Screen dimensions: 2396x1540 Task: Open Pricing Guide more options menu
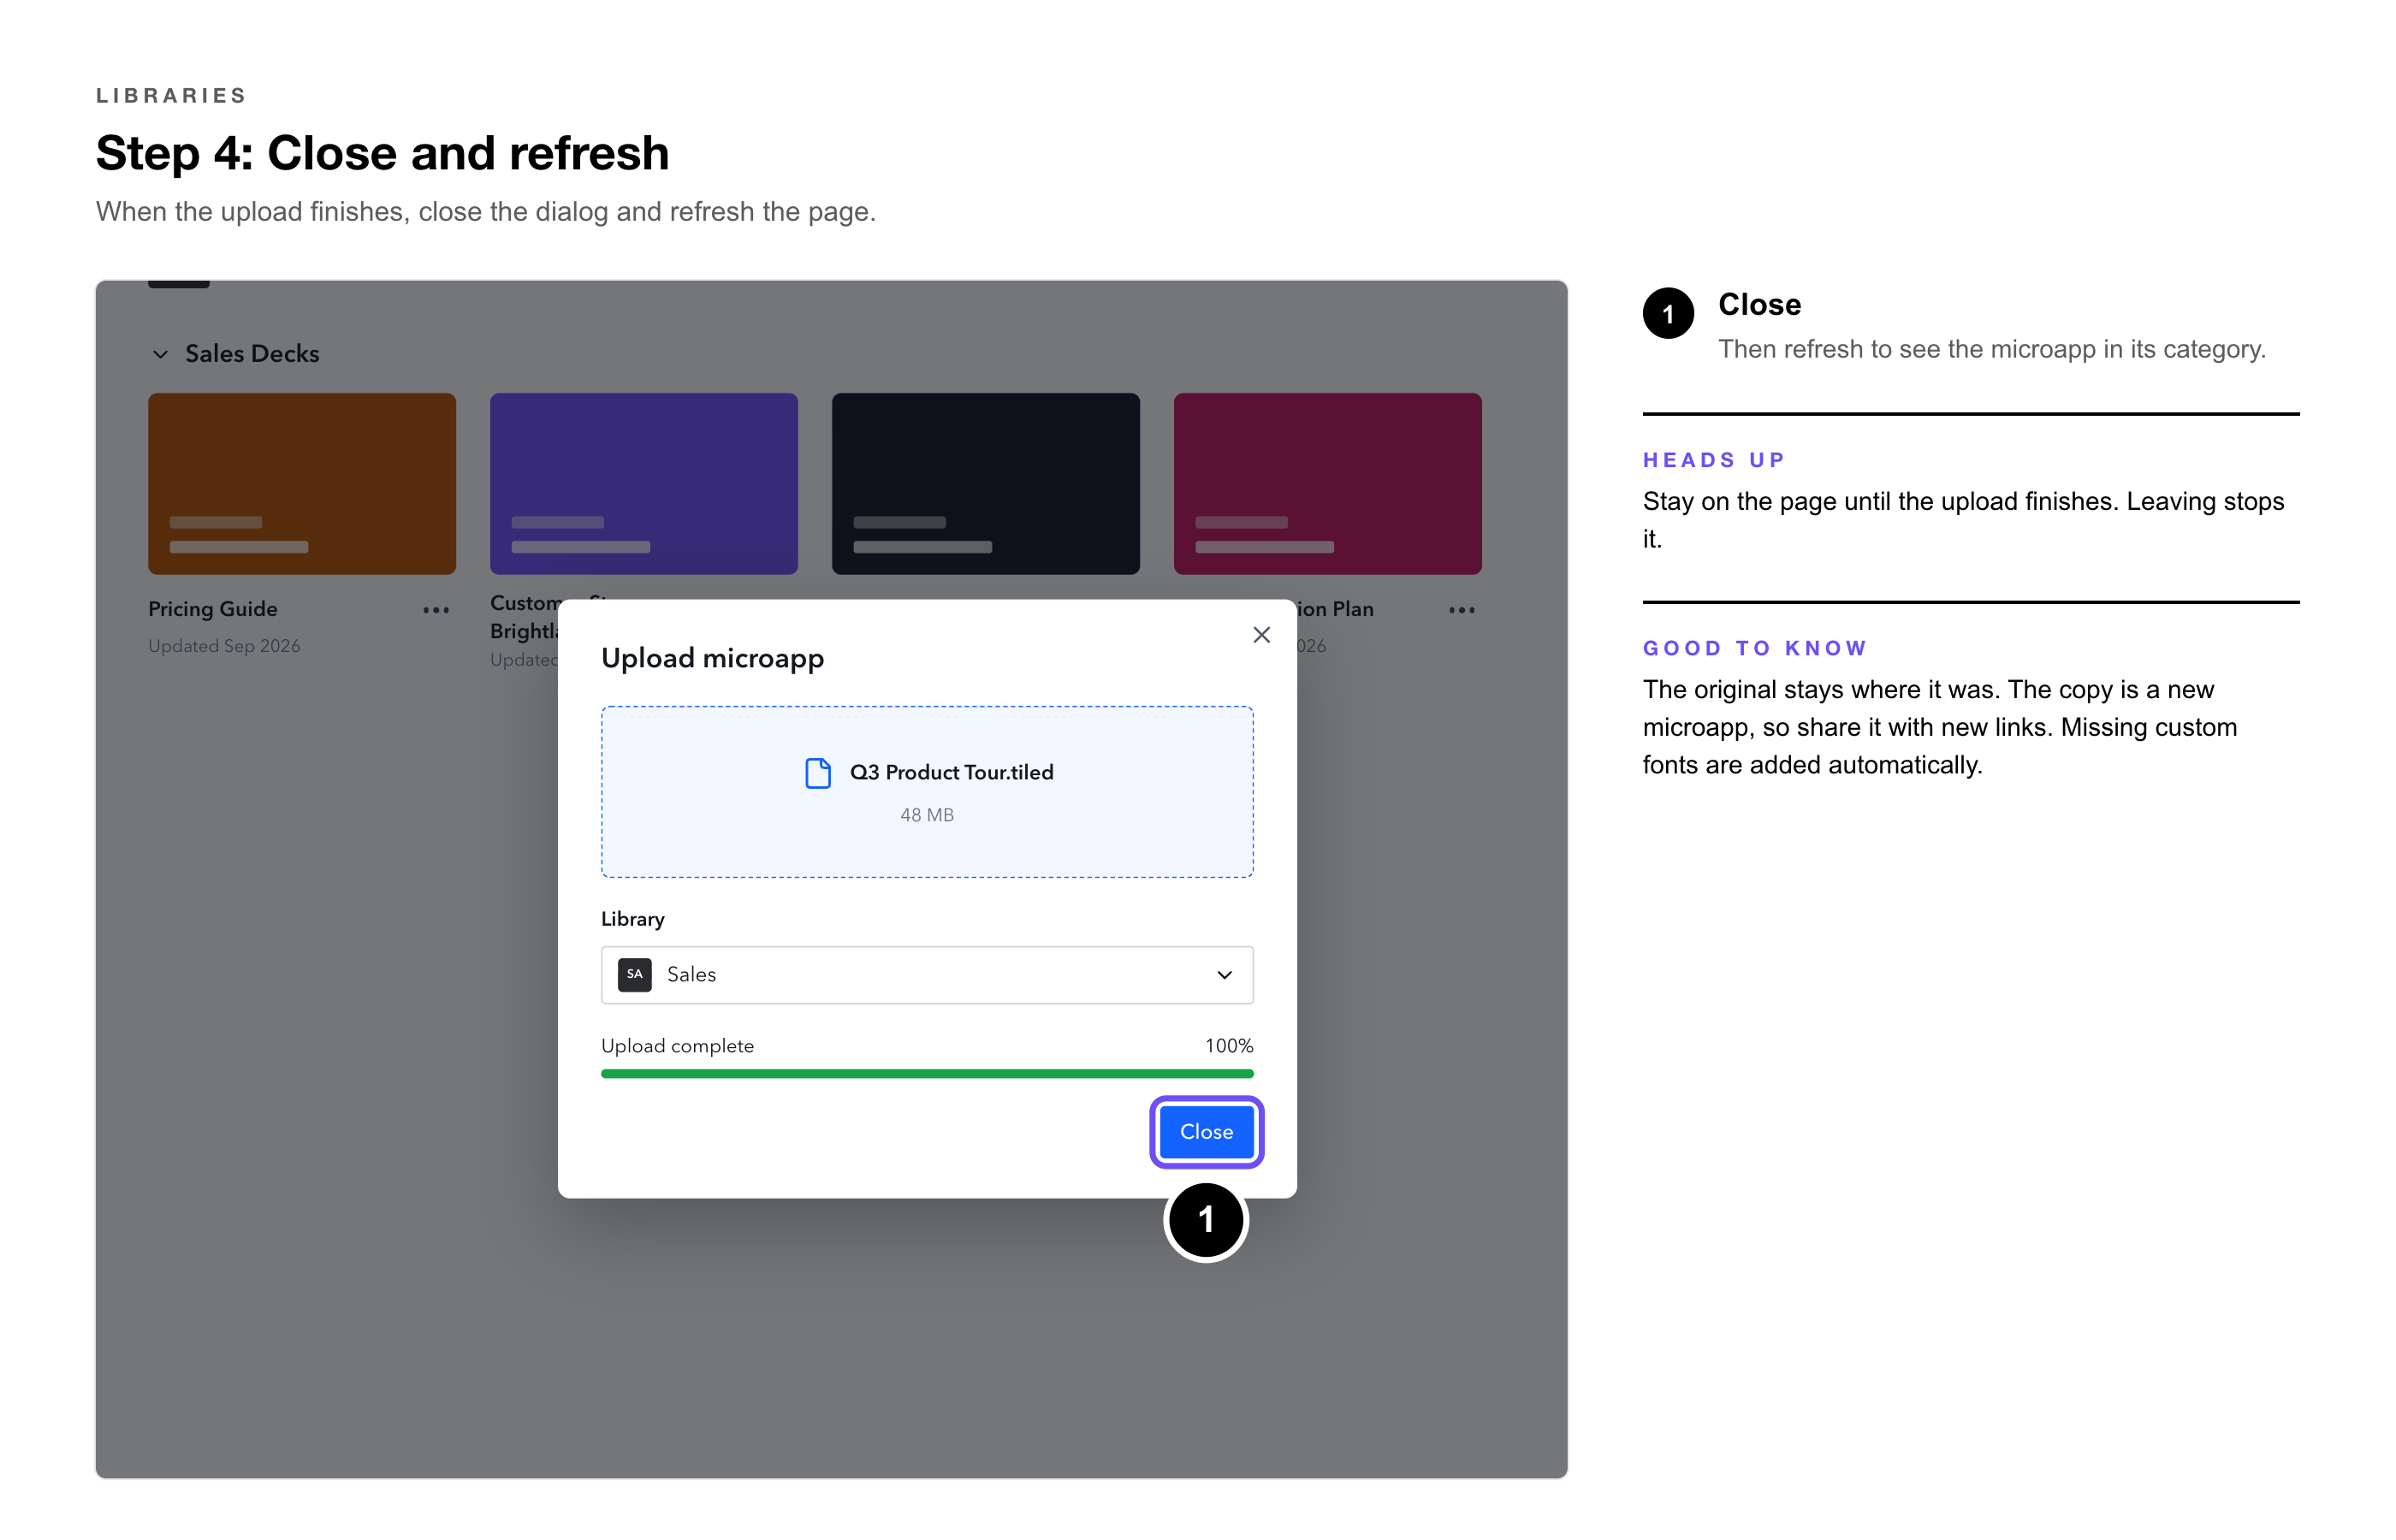point(436,610)
